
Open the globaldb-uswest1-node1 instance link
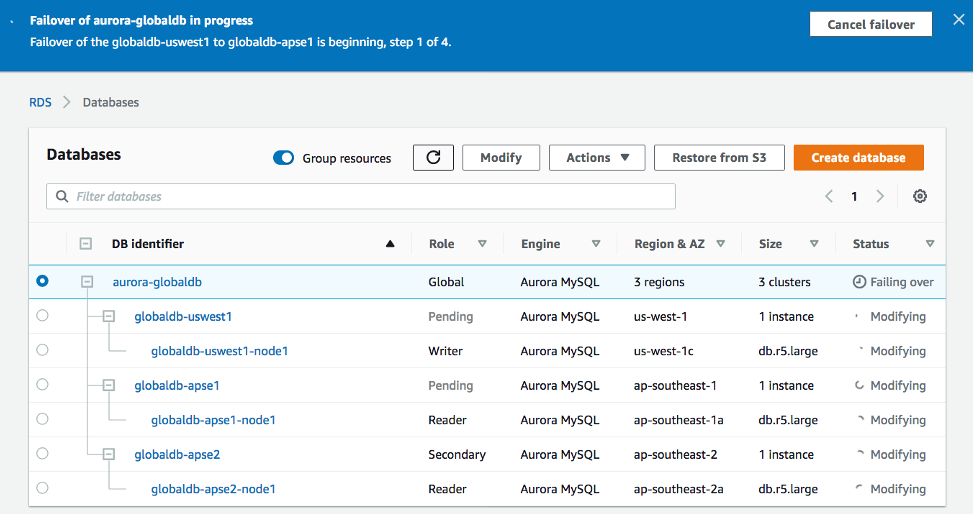[220, 351]
